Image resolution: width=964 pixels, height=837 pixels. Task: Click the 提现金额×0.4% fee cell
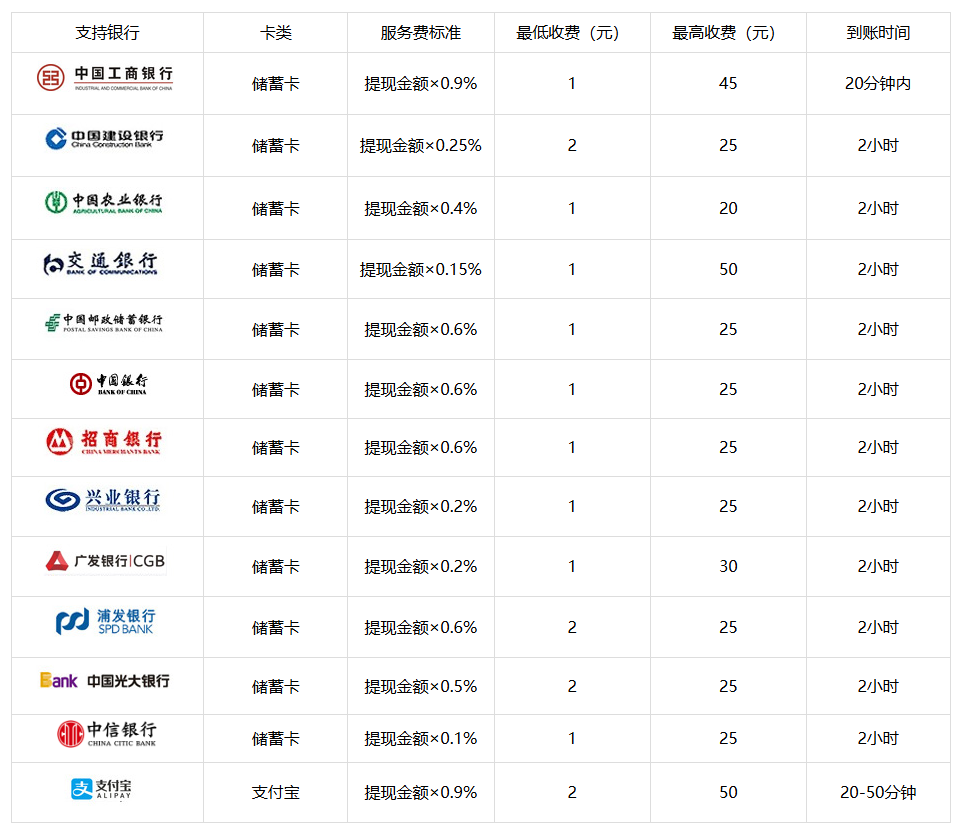coord(421,208)
